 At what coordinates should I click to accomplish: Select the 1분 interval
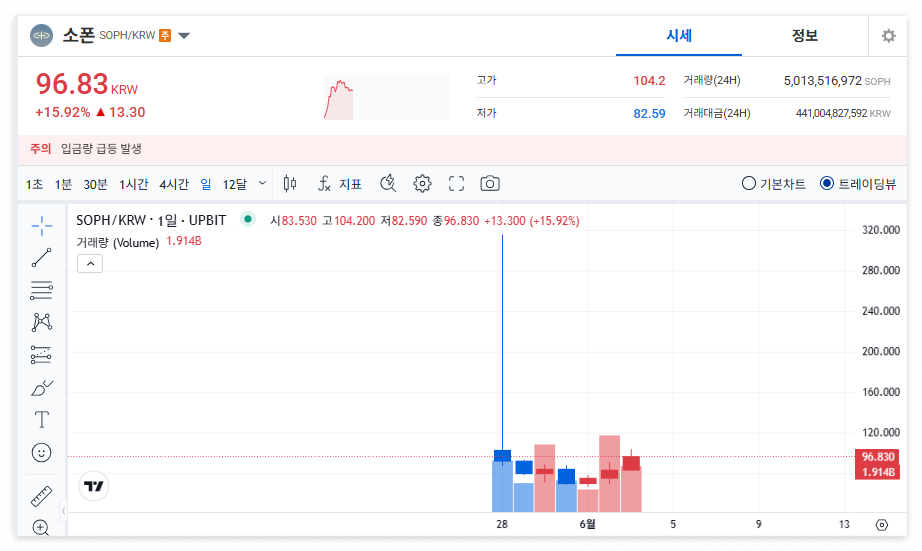tap(63, 185)
